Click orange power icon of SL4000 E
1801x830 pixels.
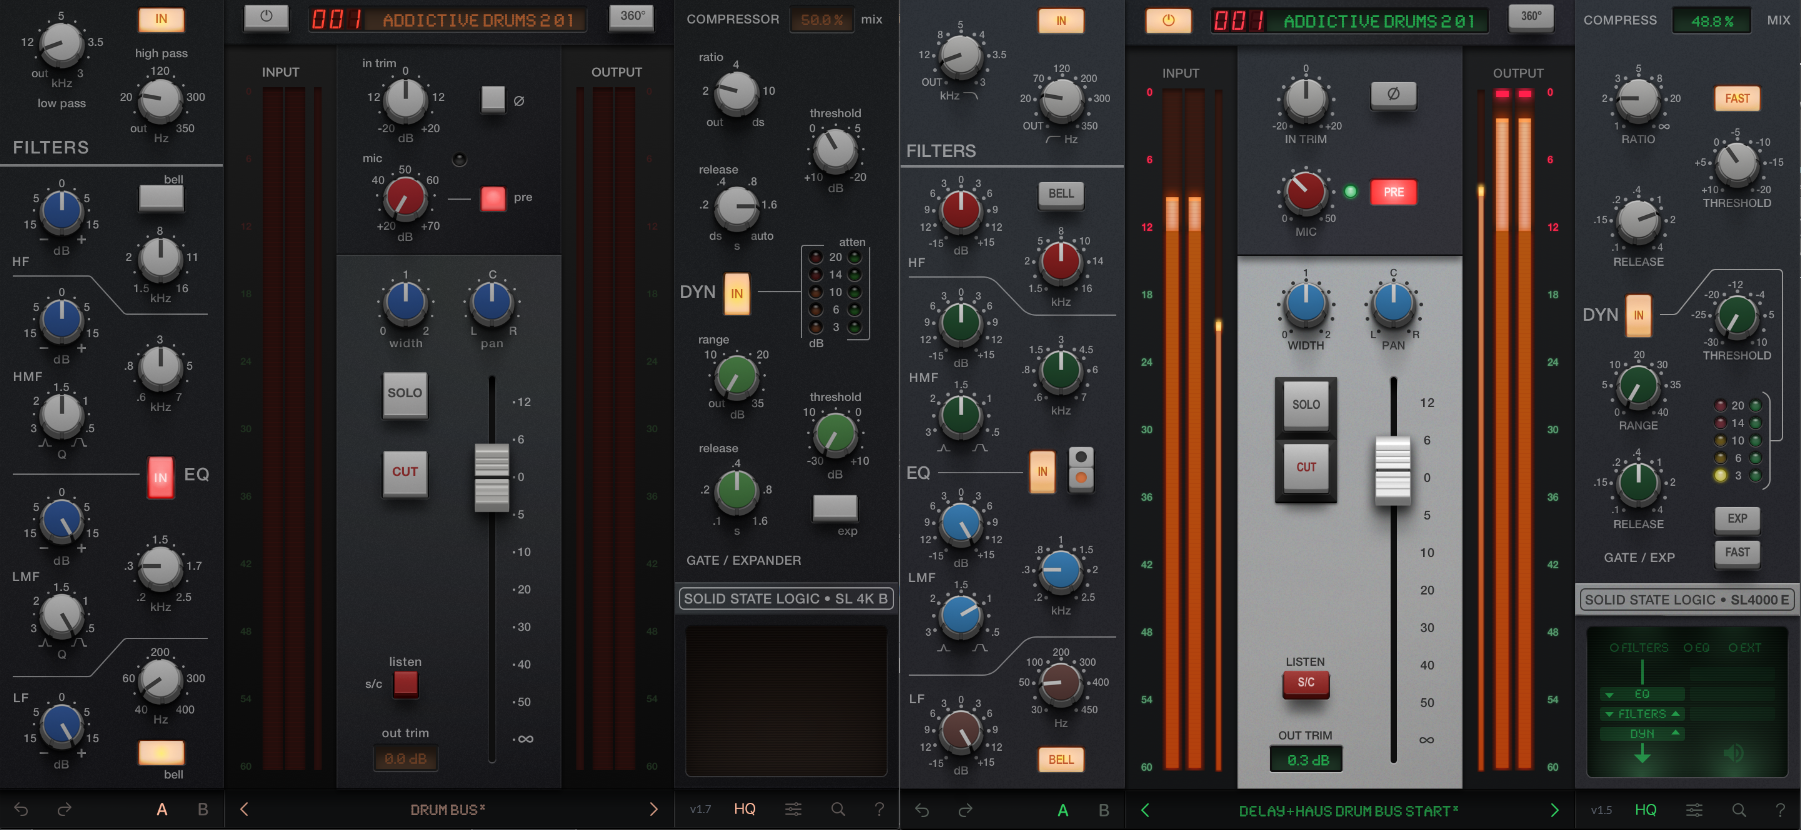[1168, 19]
